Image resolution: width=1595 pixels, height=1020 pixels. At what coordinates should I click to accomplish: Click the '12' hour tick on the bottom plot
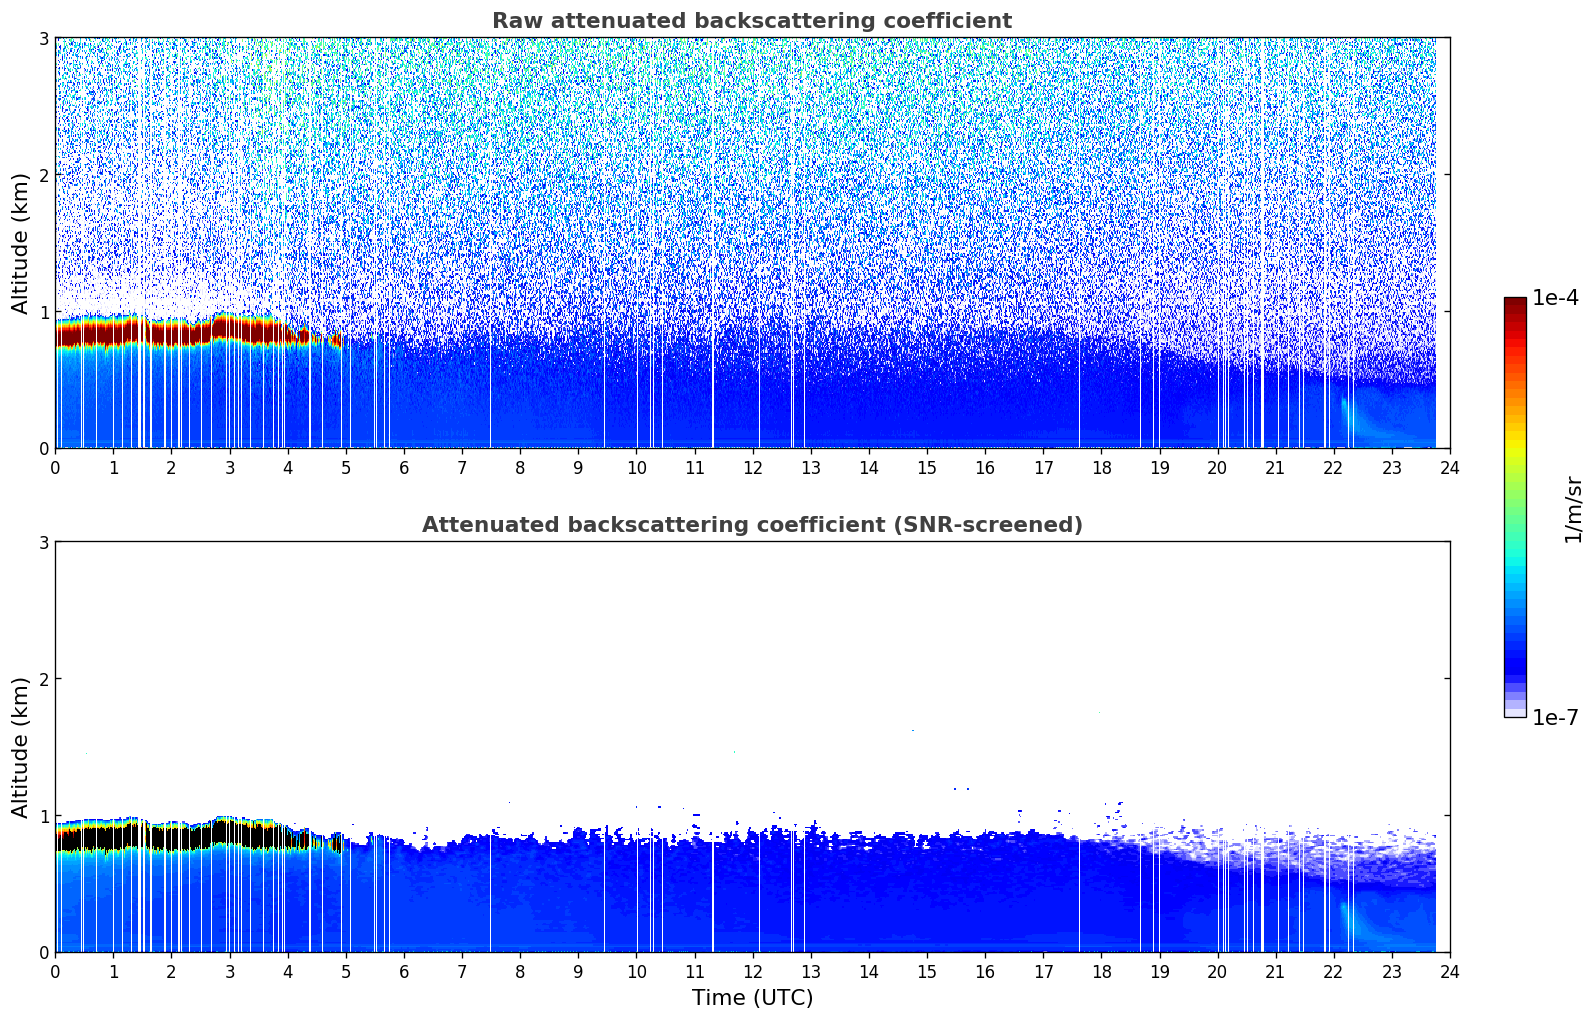pos(752,972)
